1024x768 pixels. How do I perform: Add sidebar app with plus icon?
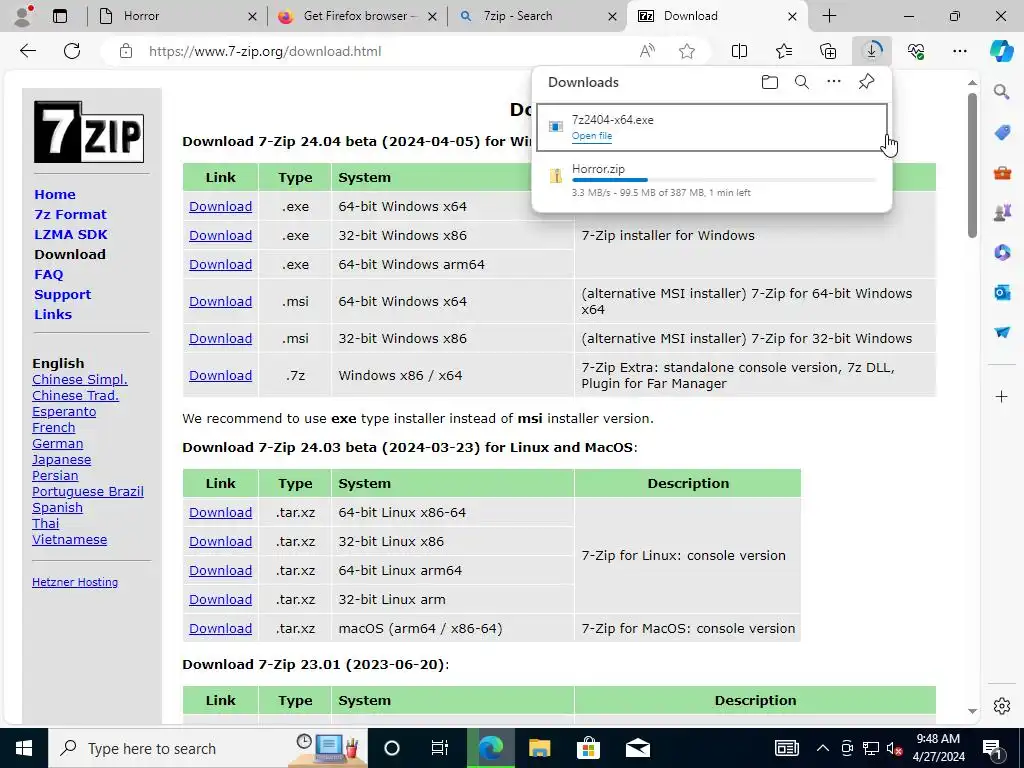point(1002,396)
